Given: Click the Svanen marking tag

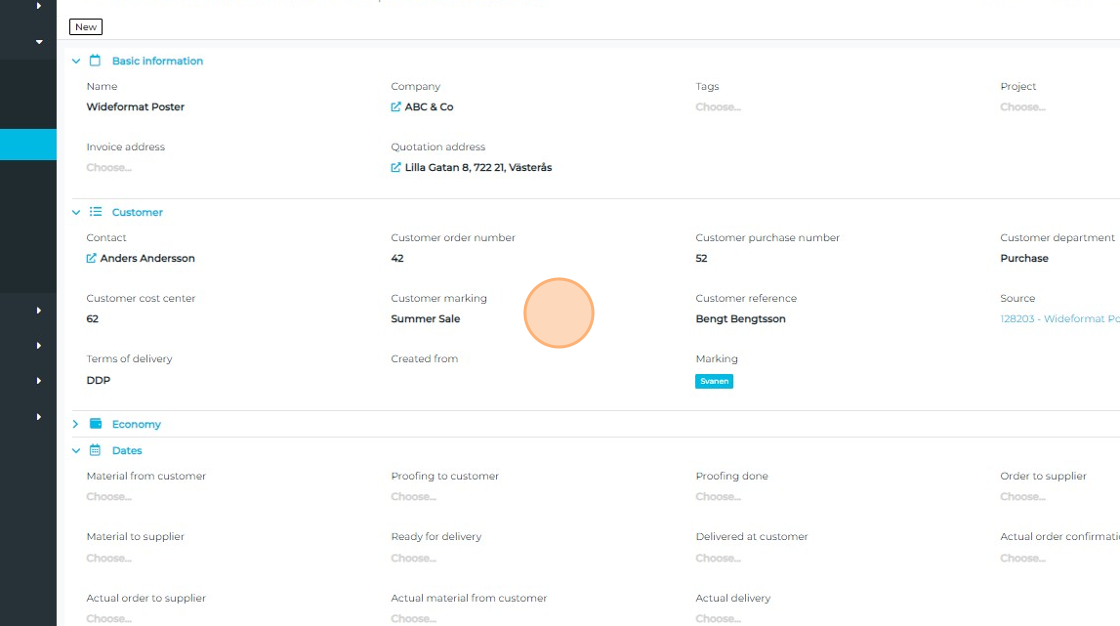Looking at the screenshot, I should pyautogui.click(x=714, y=381).
